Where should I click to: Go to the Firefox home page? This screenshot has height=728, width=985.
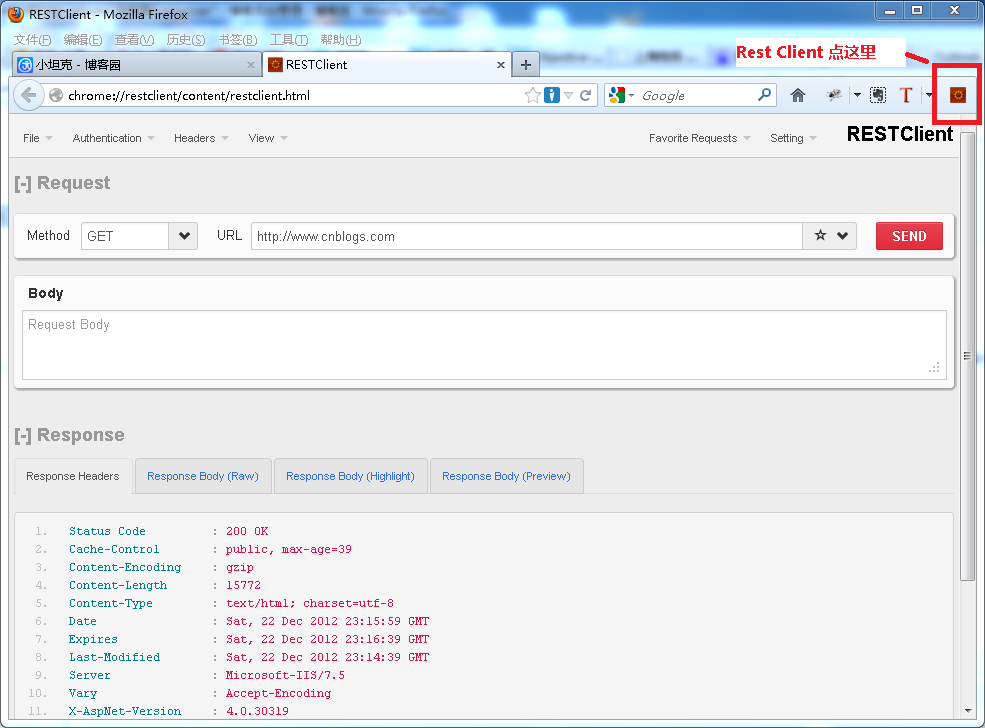pos(797,95)
